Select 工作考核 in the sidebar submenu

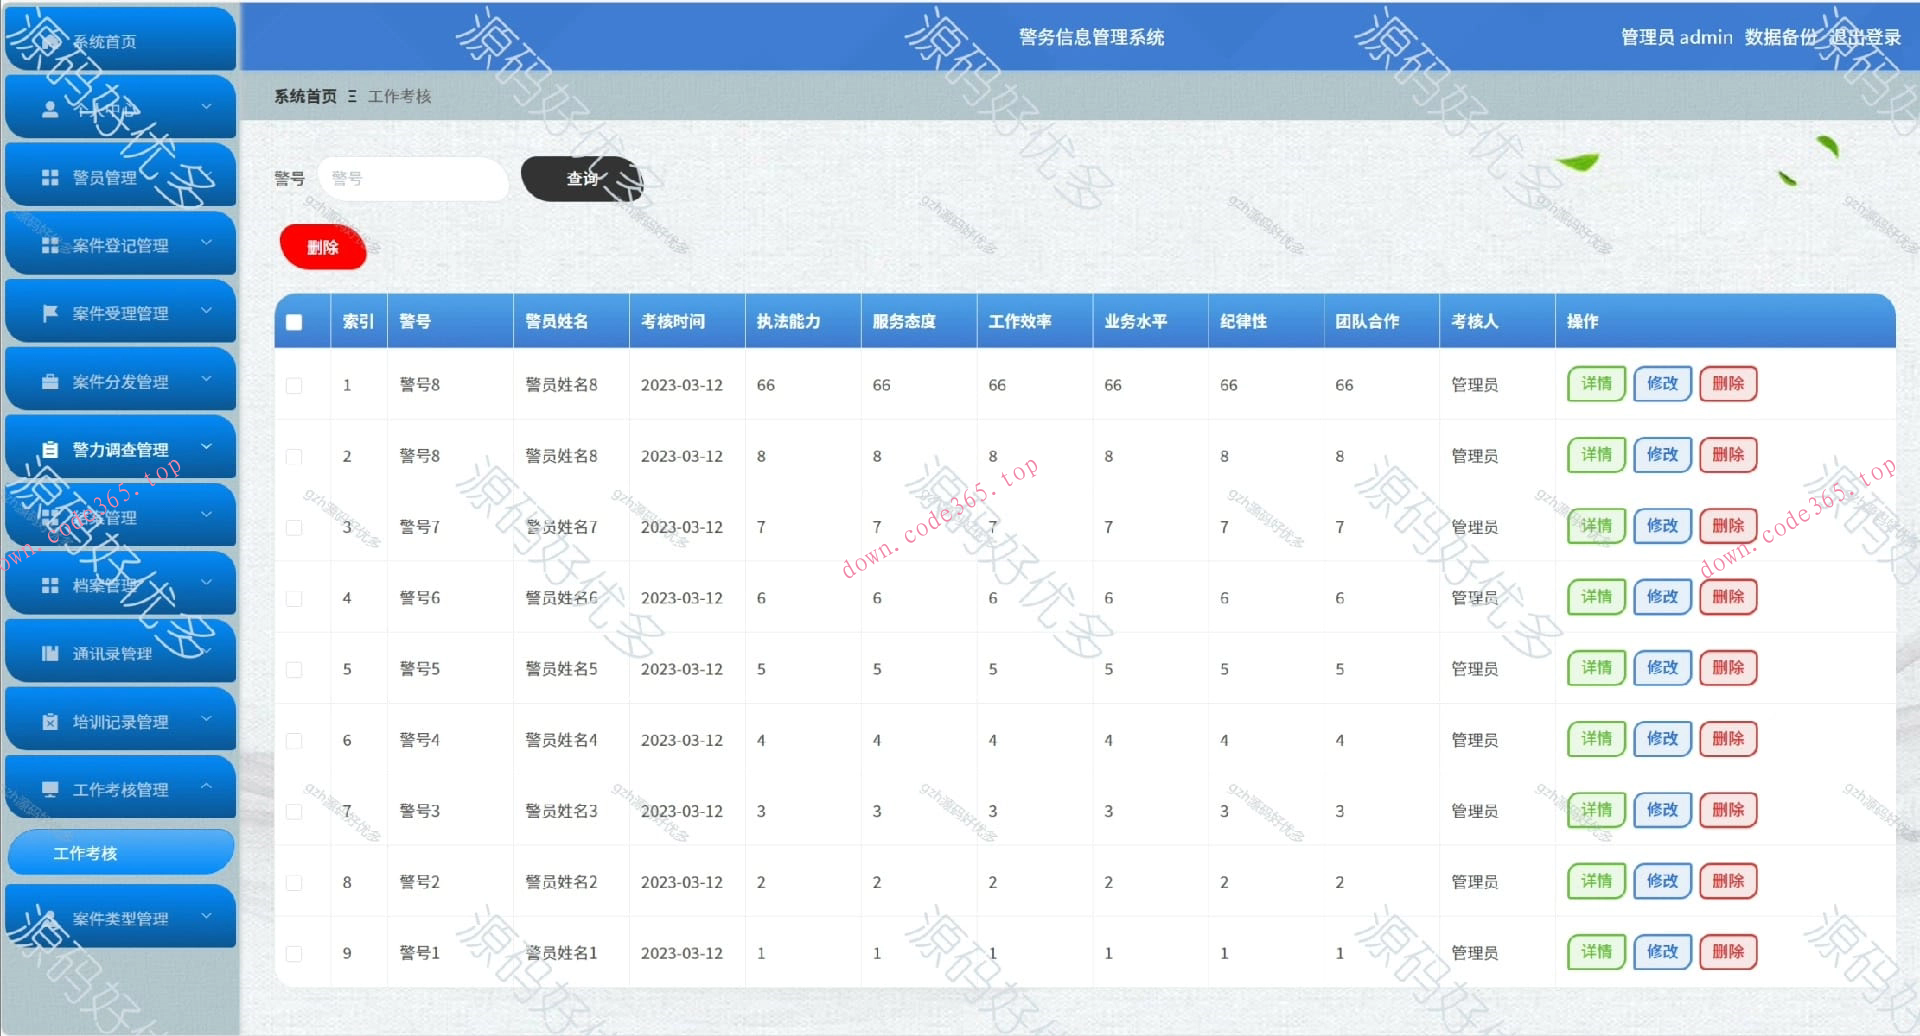pos(85,853)
